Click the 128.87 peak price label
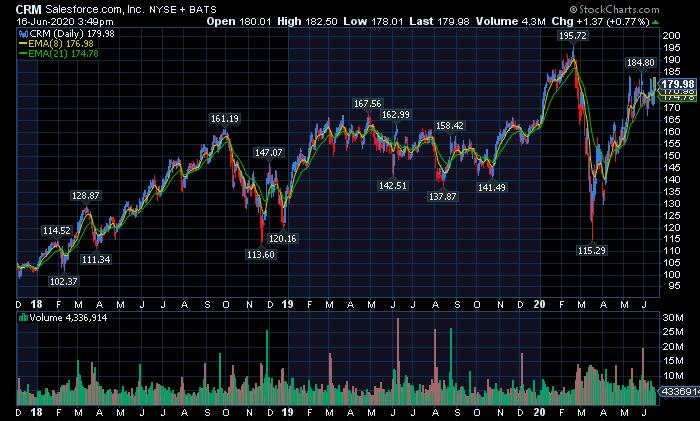The image size is (700, 421). (x=86, y=196)
